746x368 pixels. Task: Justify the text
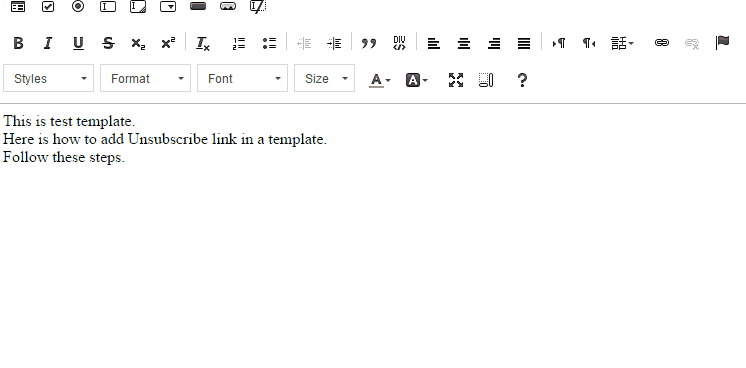[x=524, y=43]
